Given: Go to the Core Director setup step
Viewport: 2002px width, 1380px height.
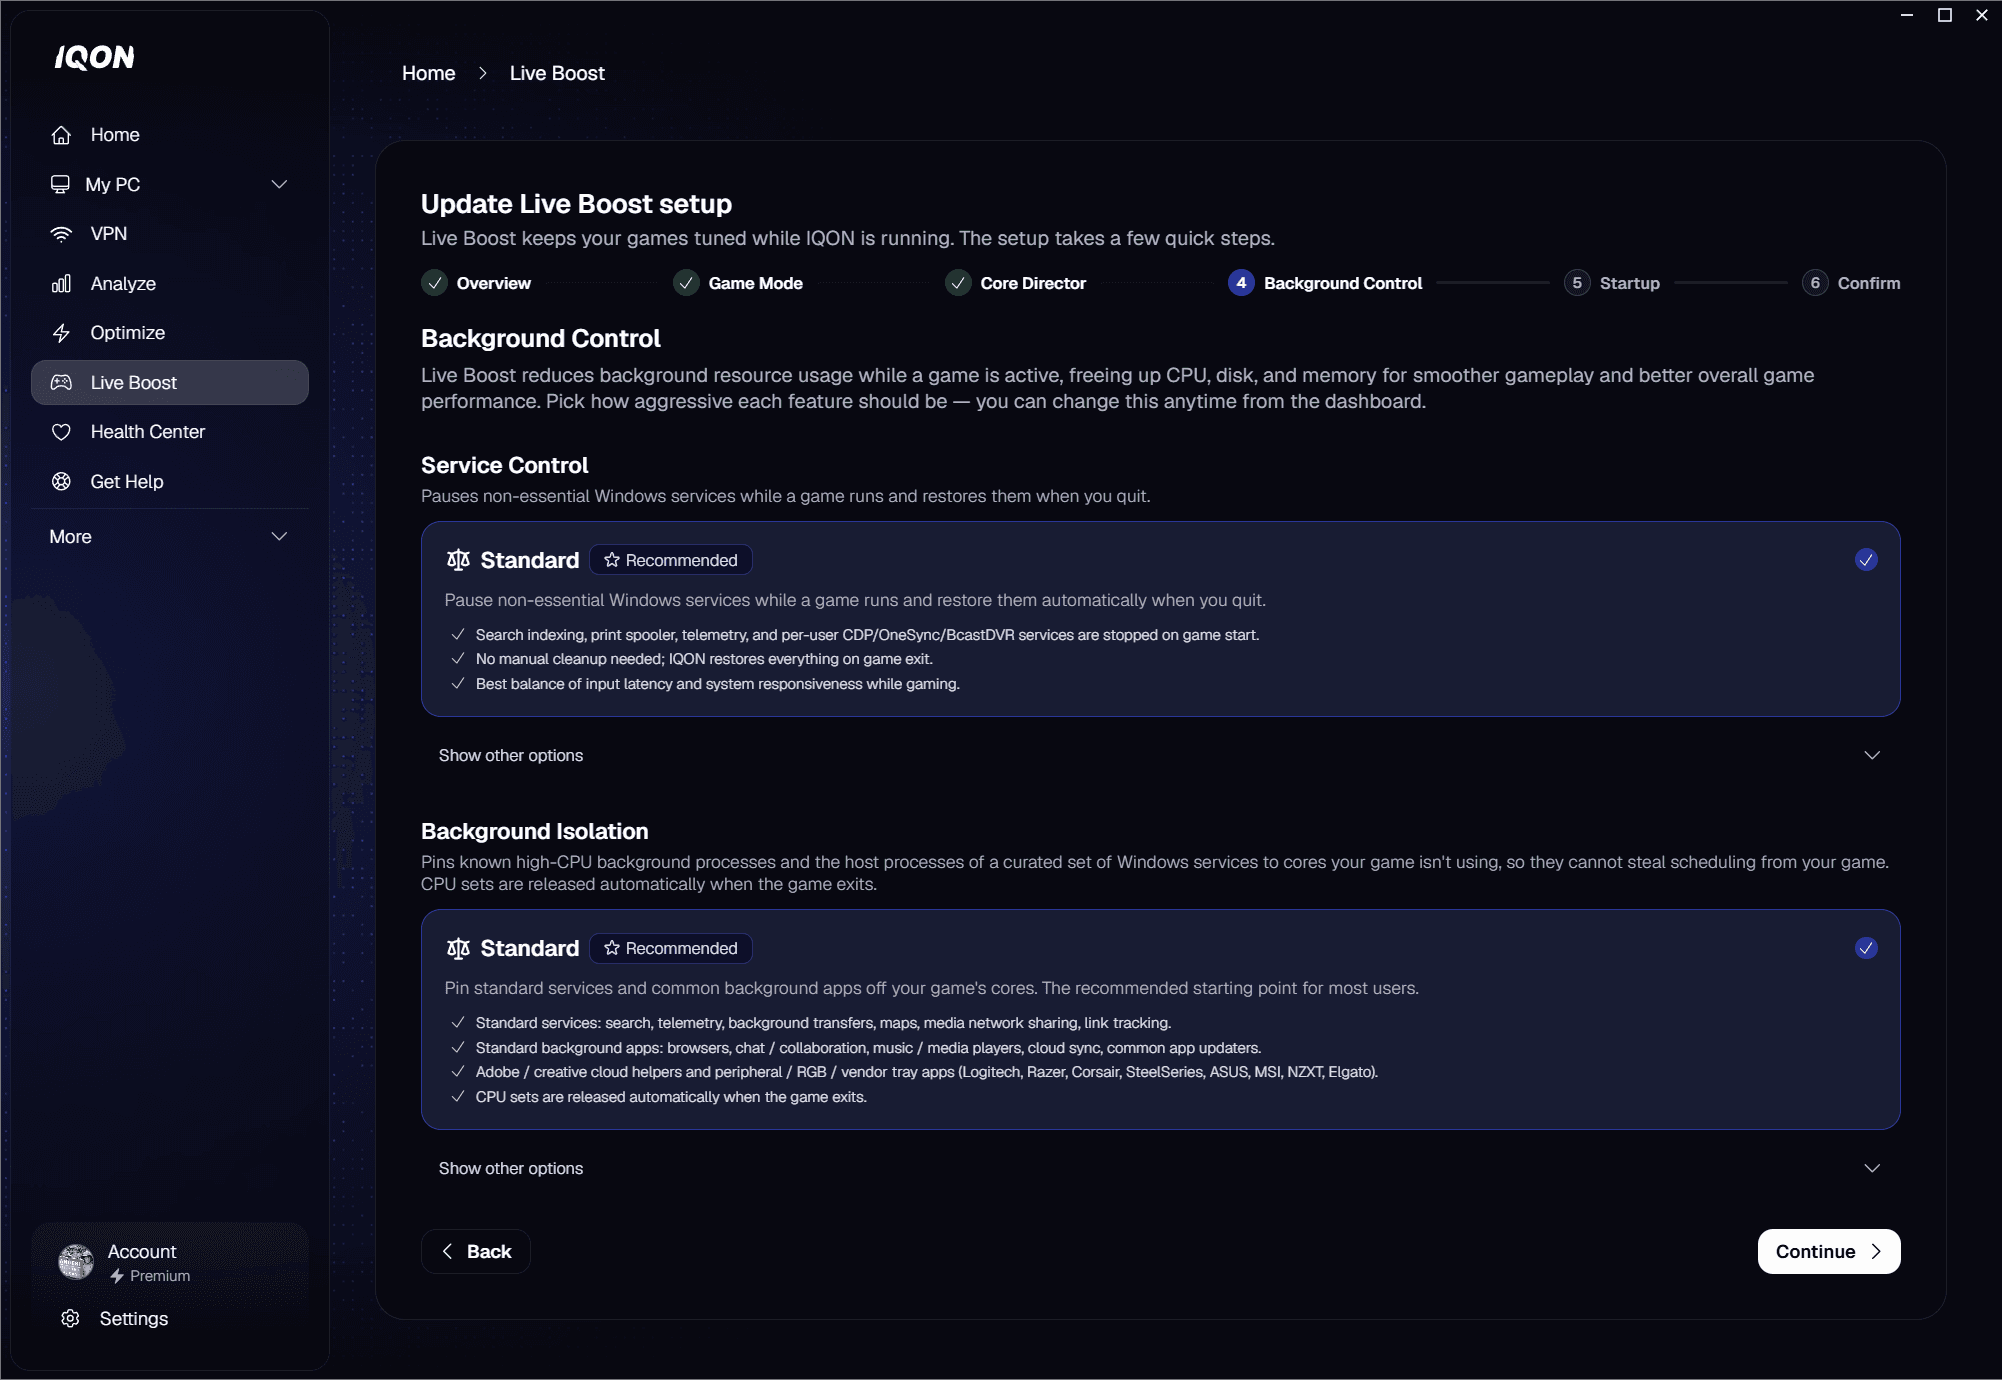Looking at the screenshot, I should tap(1016, 283).
